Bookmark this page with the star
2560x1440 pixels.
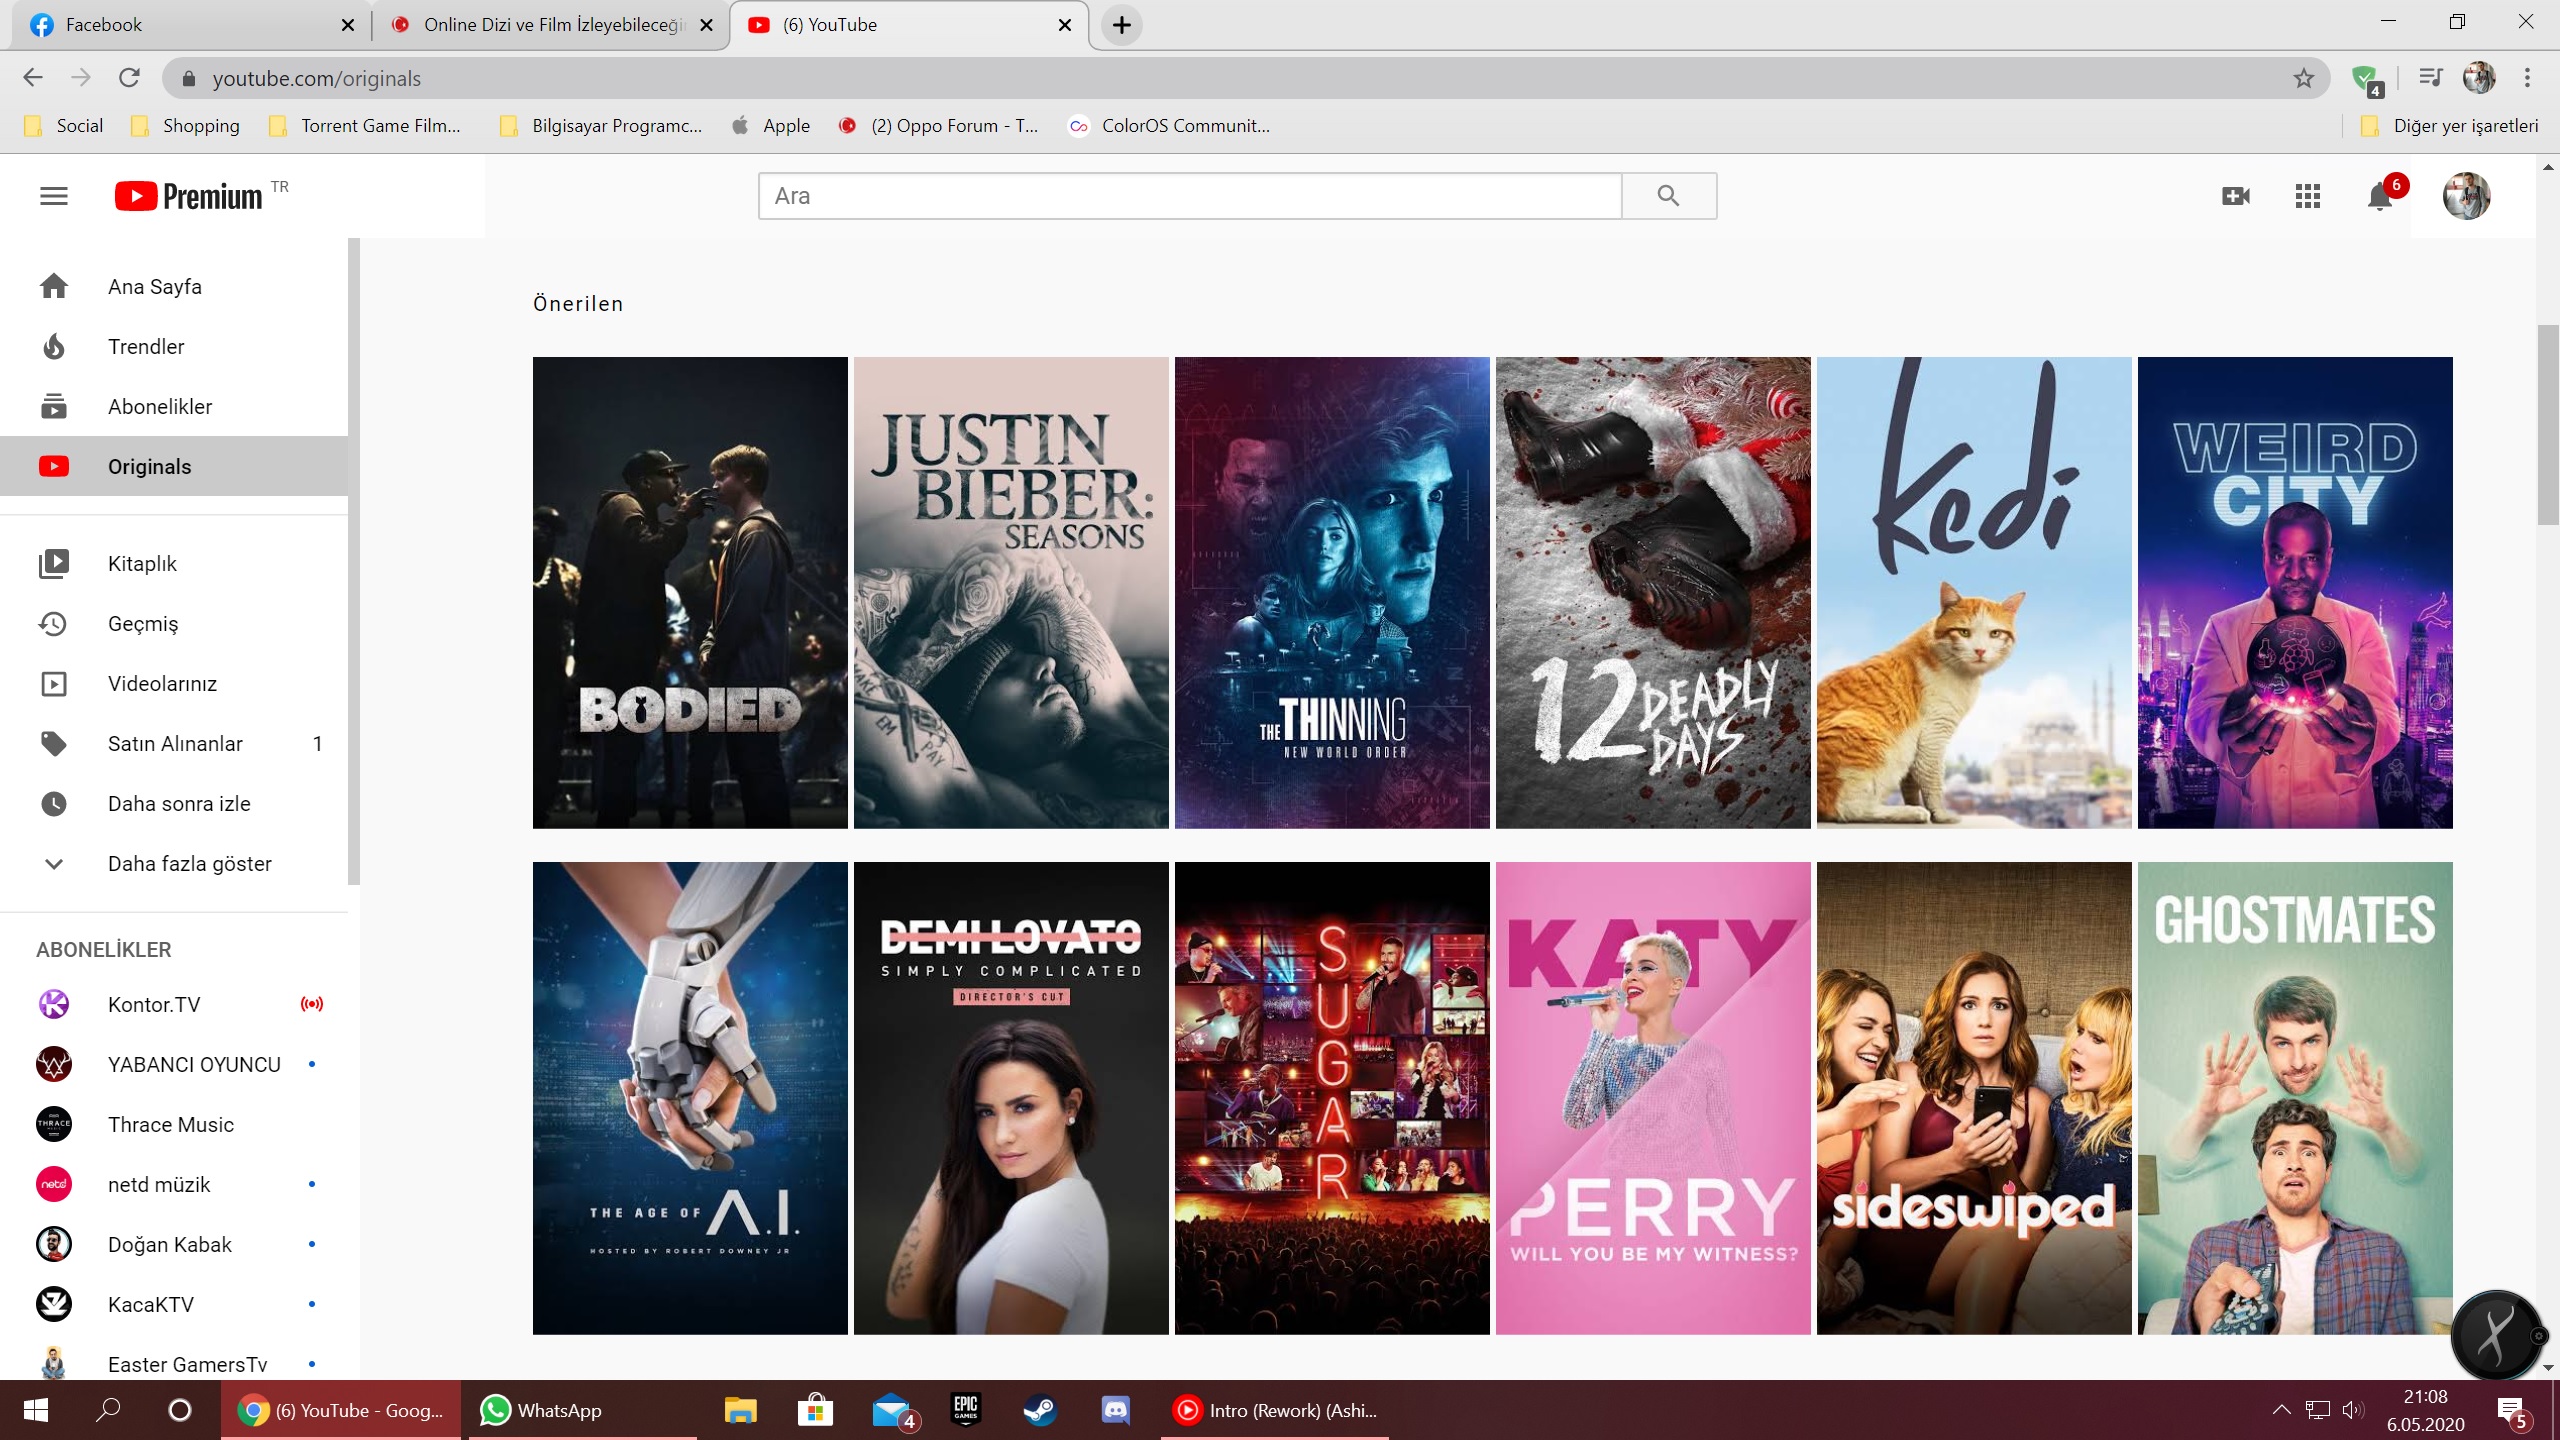2304,78
